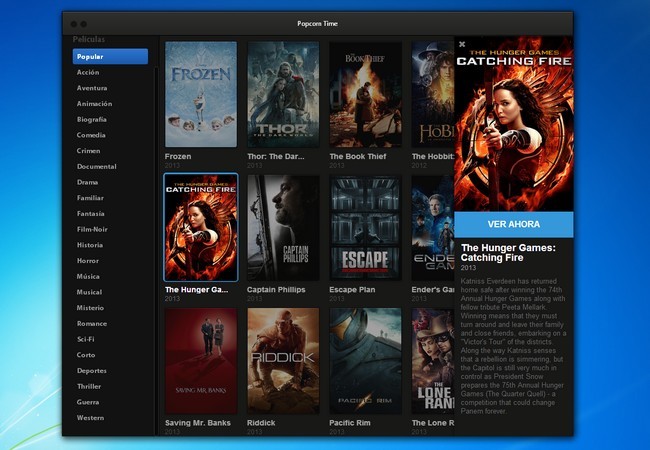This screenshot has width=650, height=450.
Task: Click 'The Hunger Ga...' title under poster
Action: (196, 290)
